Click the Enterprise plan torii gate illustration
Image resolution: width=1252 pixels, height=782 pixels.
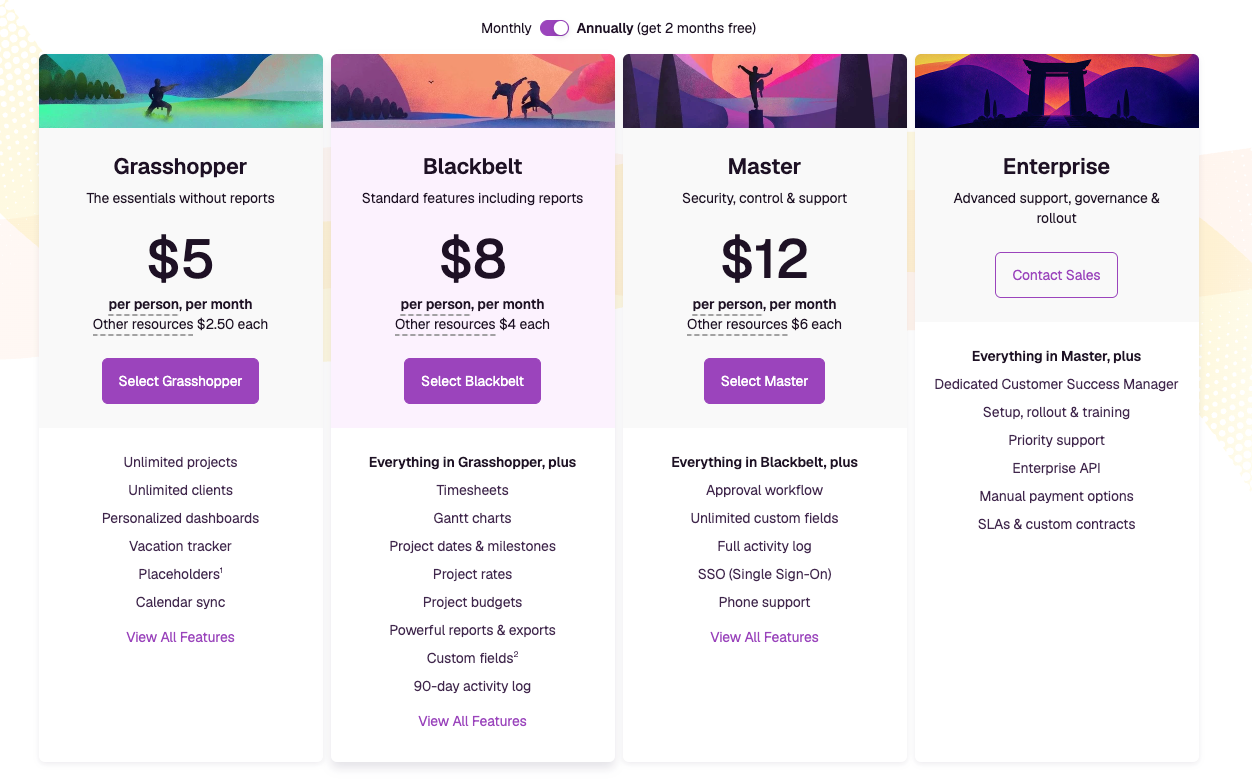(x=1057, y=91)
